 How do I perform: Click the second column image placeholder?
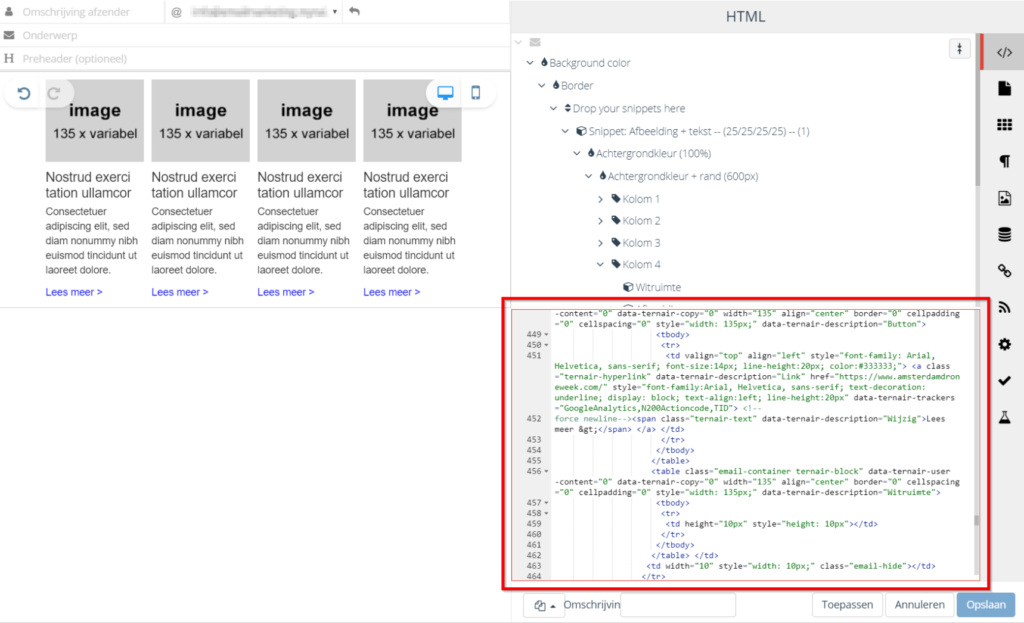click(200, 121)
